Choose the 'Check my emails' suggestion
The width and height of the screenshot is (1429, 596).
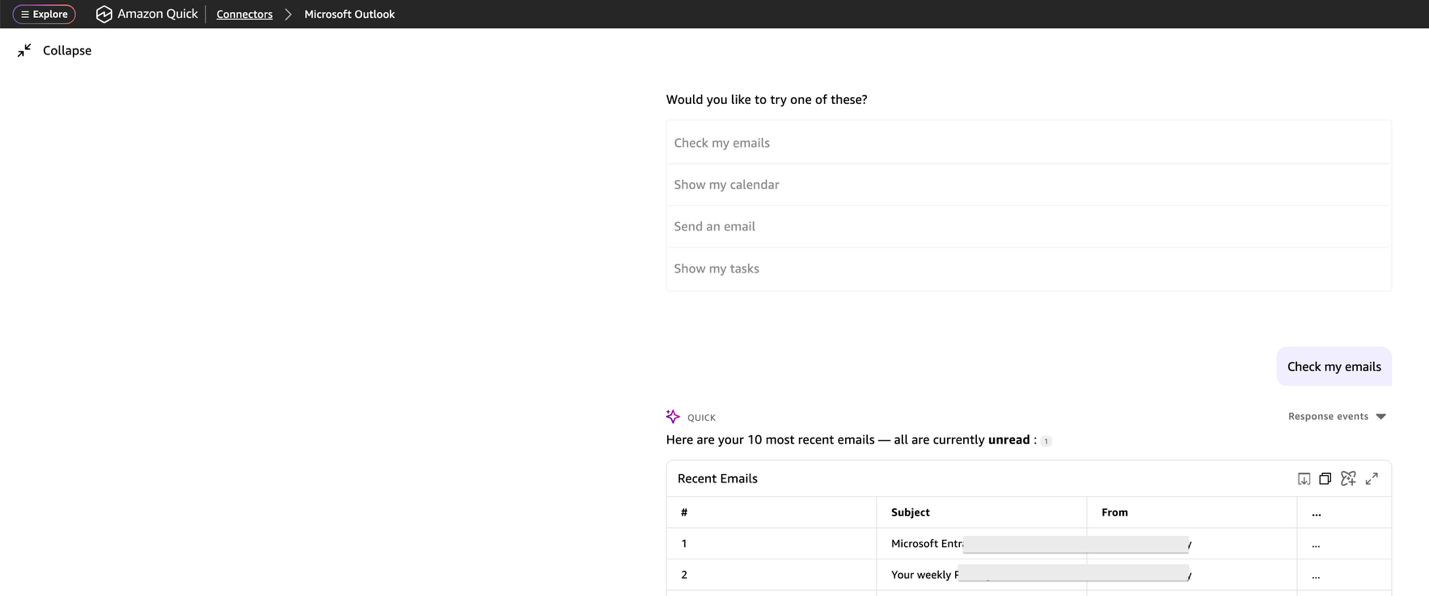tap(1028, 143)
